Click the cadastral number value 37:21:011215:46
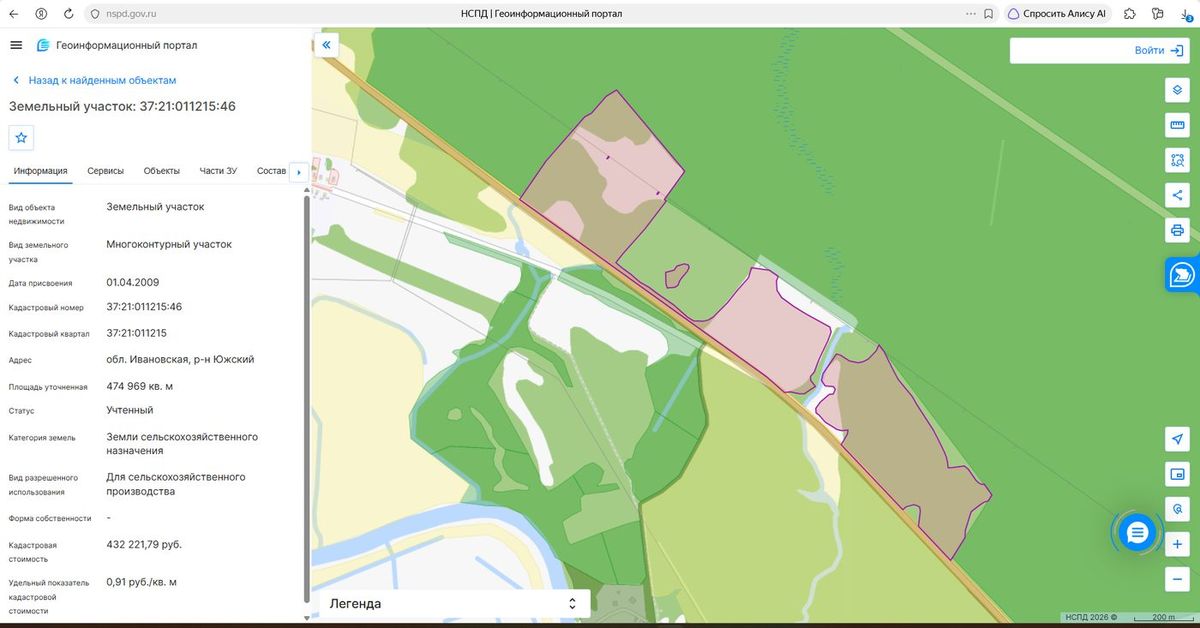 coord(144,307)
